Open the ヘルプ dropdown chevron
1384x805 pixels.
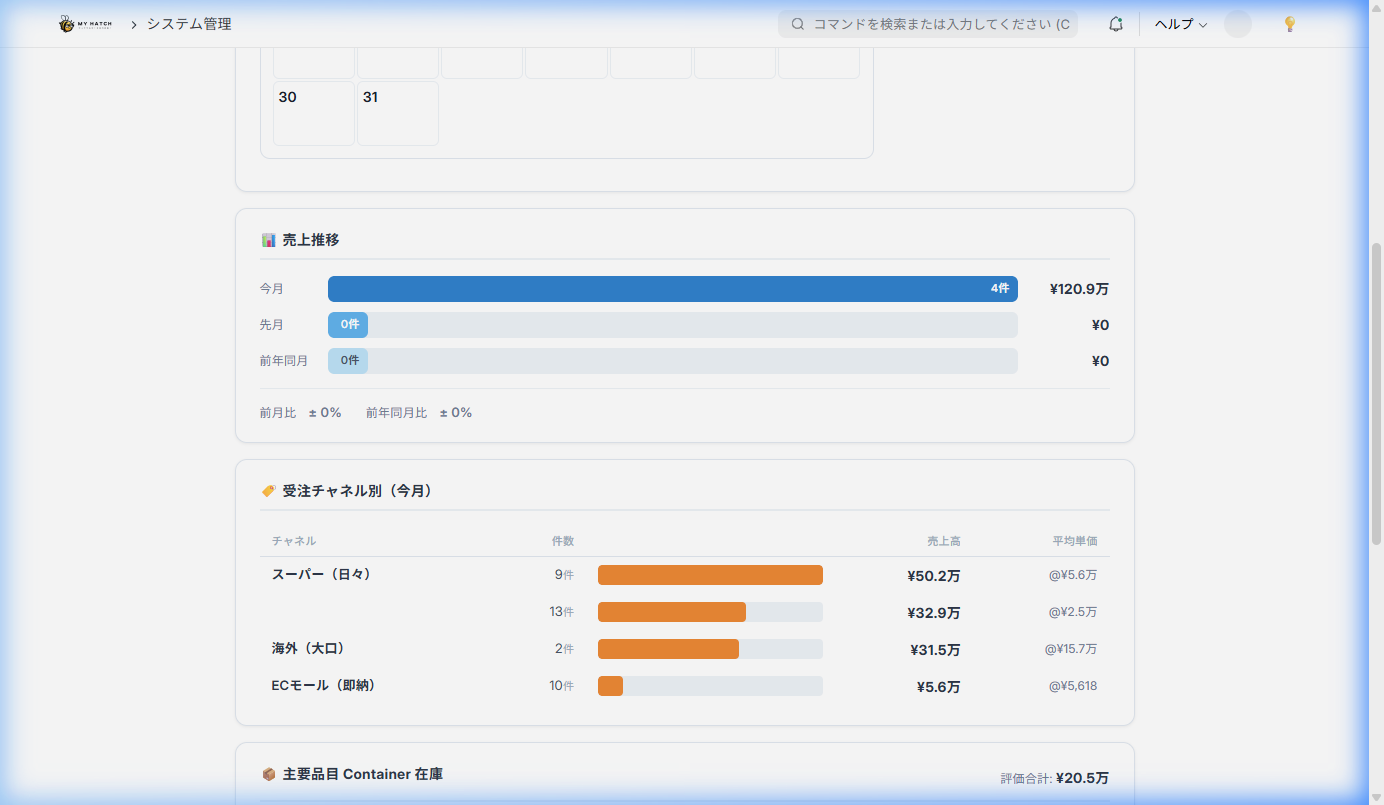coord(1201,24)
